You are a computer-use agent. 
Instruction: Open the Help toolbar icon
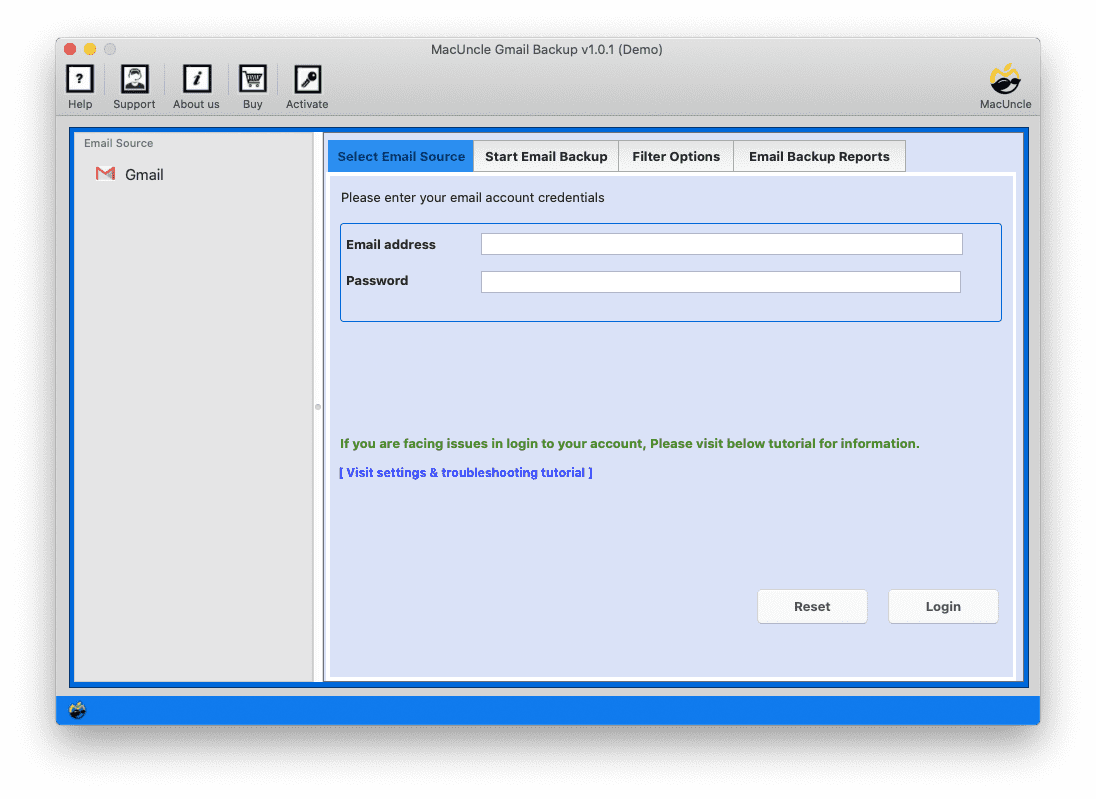point(80,80)
